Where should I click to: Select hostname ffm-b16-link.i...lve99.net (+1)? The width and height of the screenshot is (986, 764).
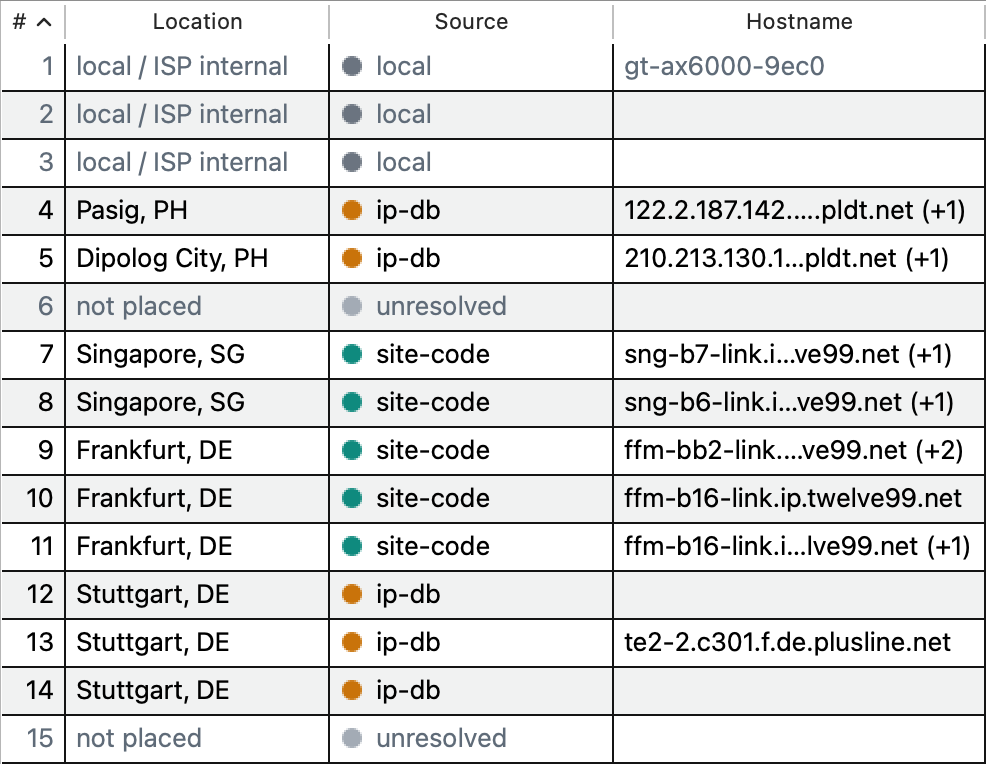[797, 546]
